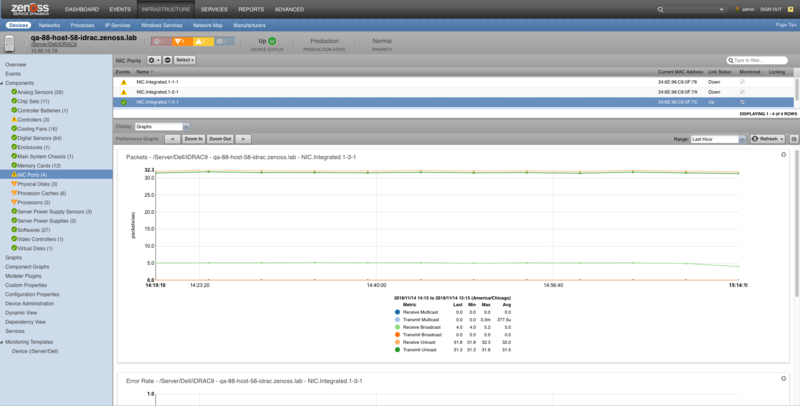Select Memory Cards (12) in the tree
800x406 pixels.
click(x=39, y=166)
